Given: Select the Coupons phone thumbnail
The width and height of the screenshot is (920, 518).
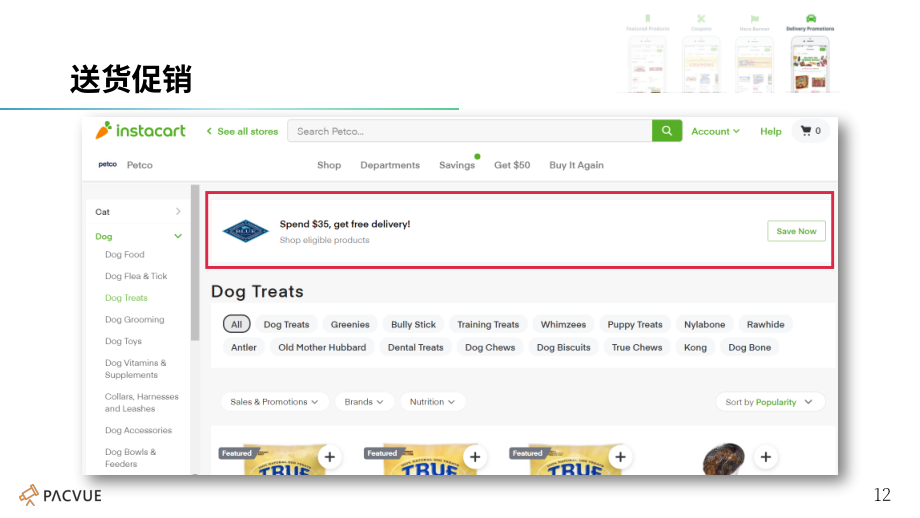Looking at the screenshot, I should click(x=701, y=65).
